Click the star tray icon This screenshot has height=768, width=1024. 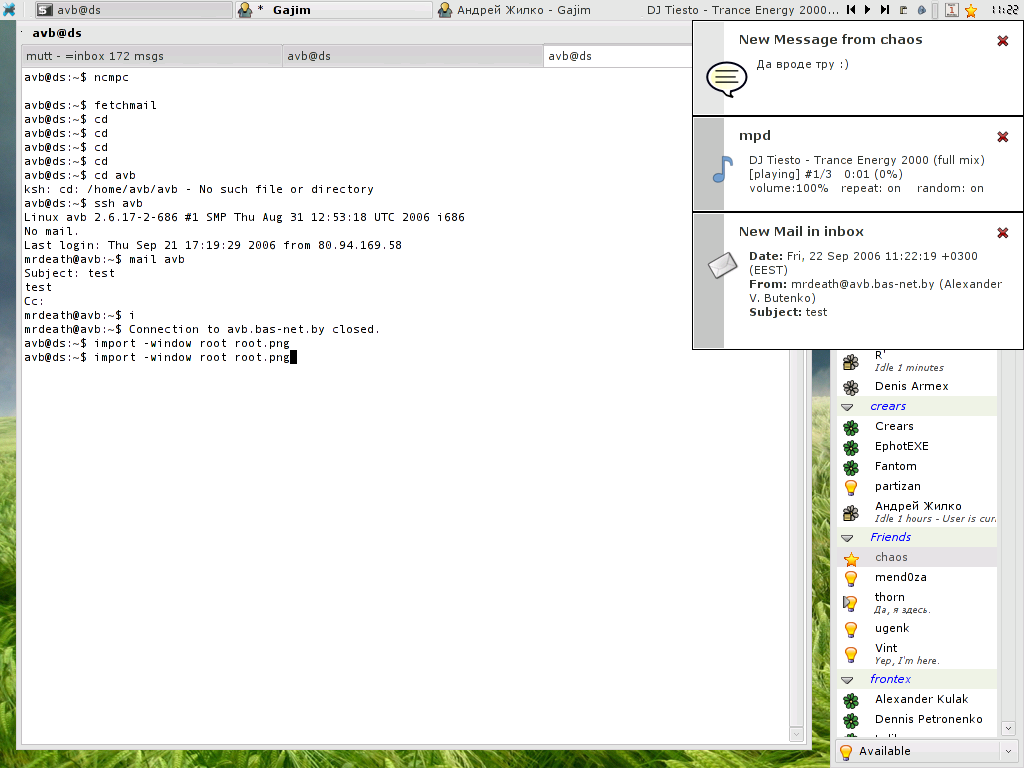click(970, 11)
